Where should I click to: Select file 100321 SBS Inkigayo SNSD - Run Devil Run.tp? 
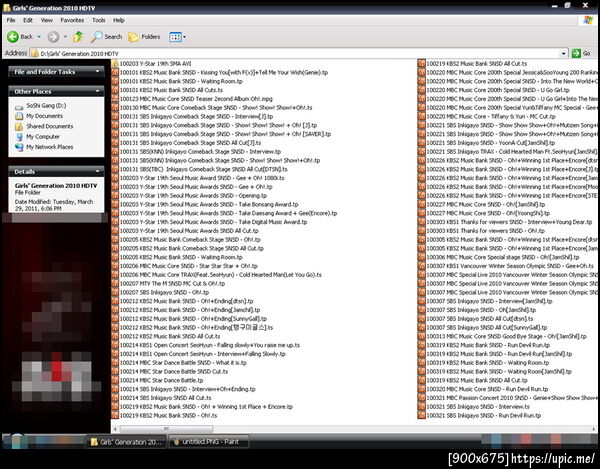pos(480,415)
